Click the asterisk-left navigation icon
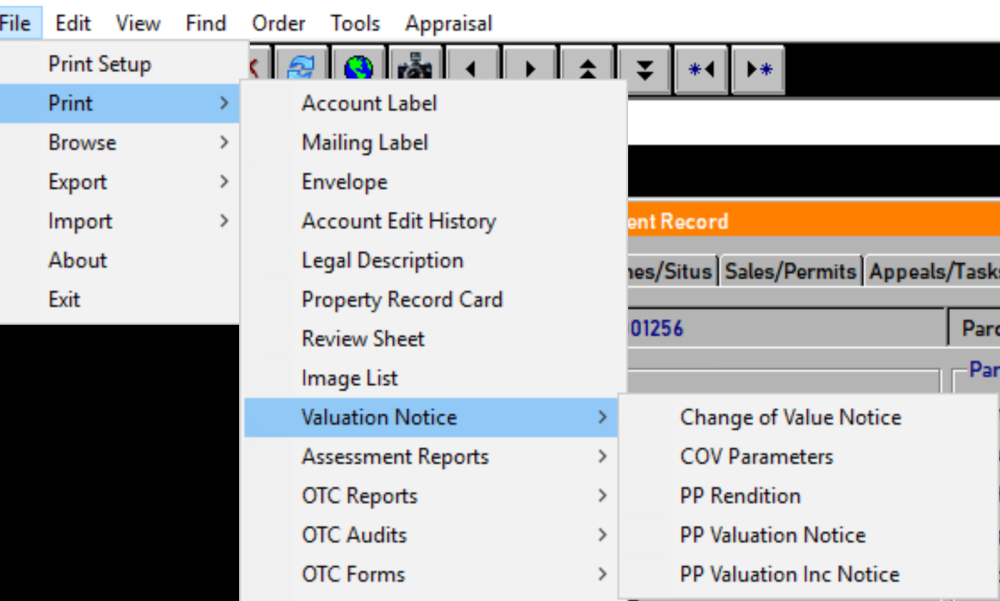The image size is (1000, 601). pyautogui.click(x=700, y=68)
